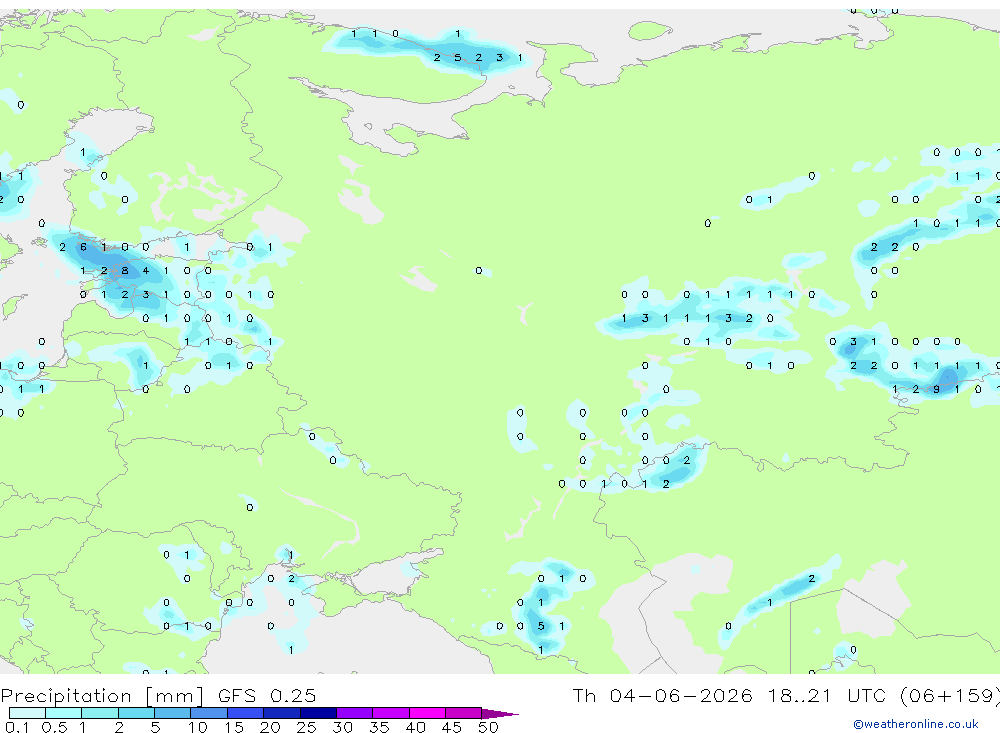
Task: Click the '(06+159)' forecast run text
Action: [x=950, y=695]
